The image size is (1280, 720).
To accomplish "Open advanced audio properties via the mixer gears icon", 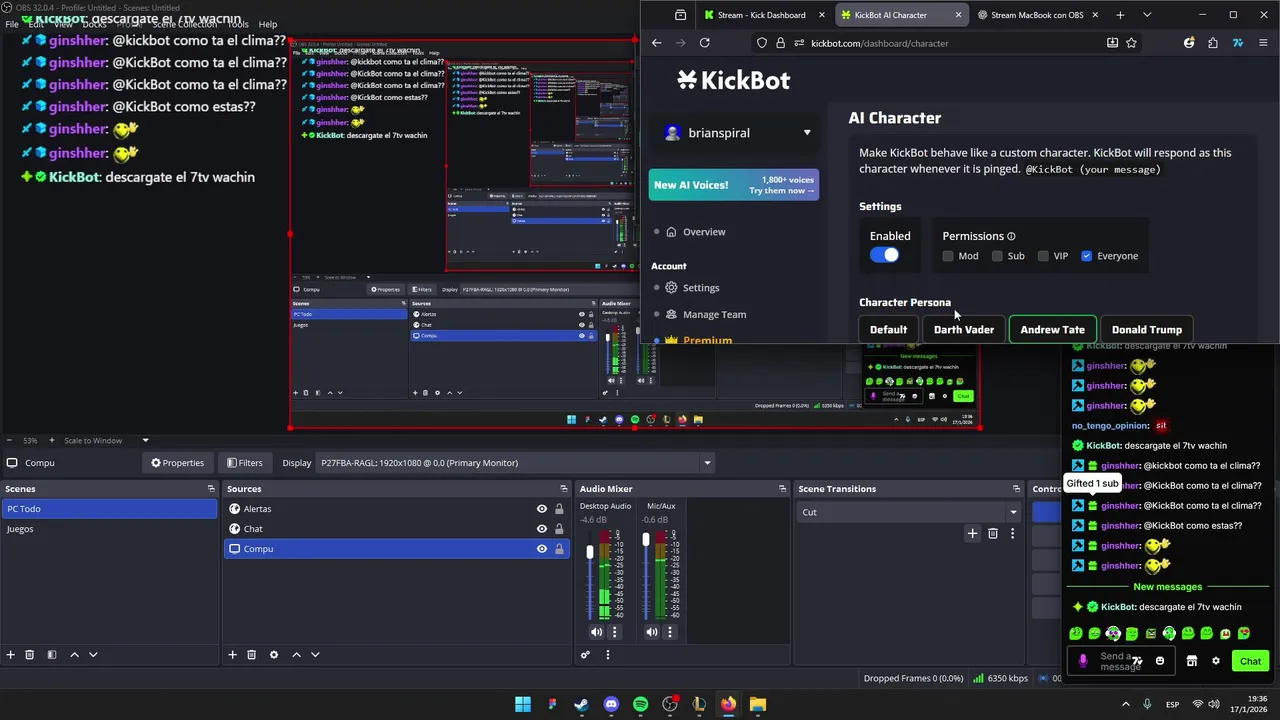I will click(x=586, y=655).
